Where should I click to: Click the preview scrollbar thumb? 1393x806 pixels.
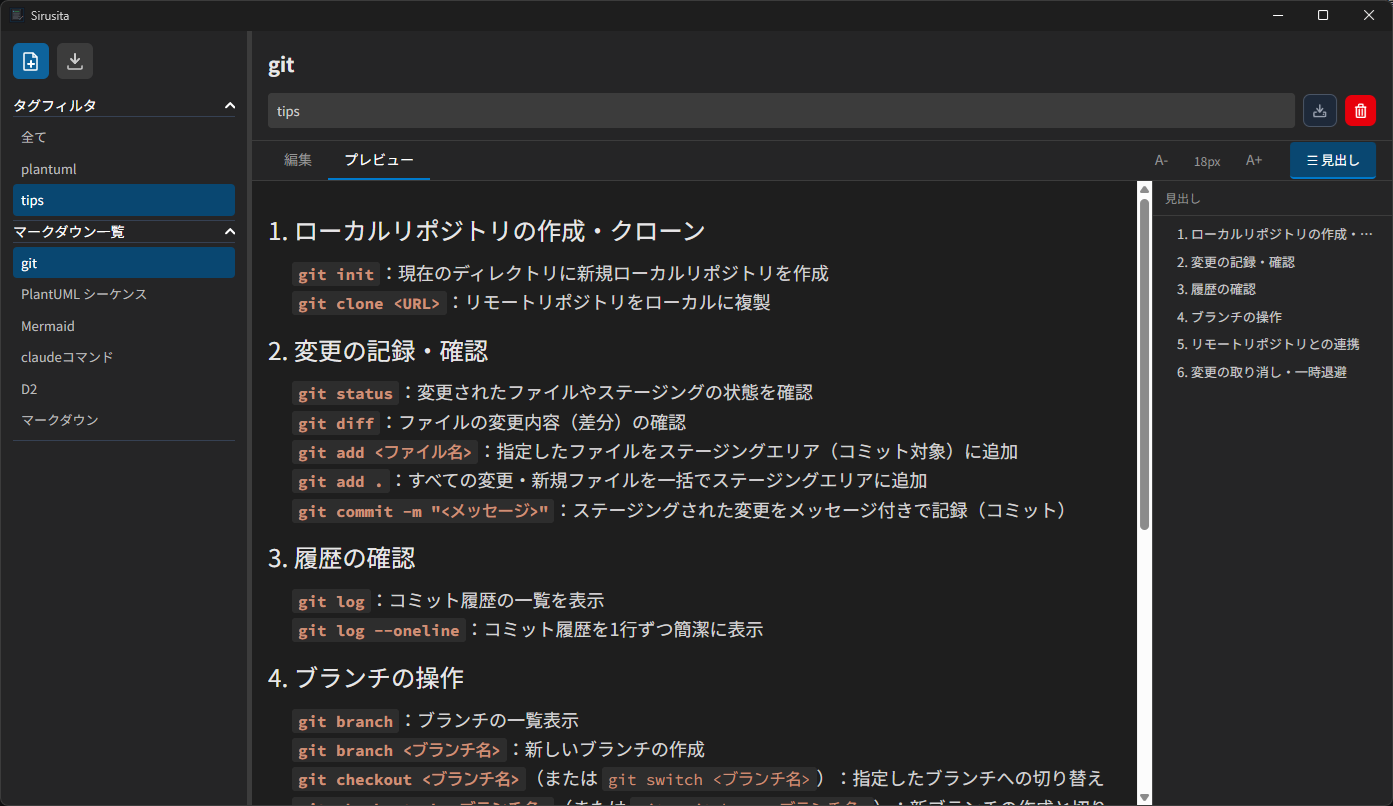pyautogui.click(x=1145, y=364)
